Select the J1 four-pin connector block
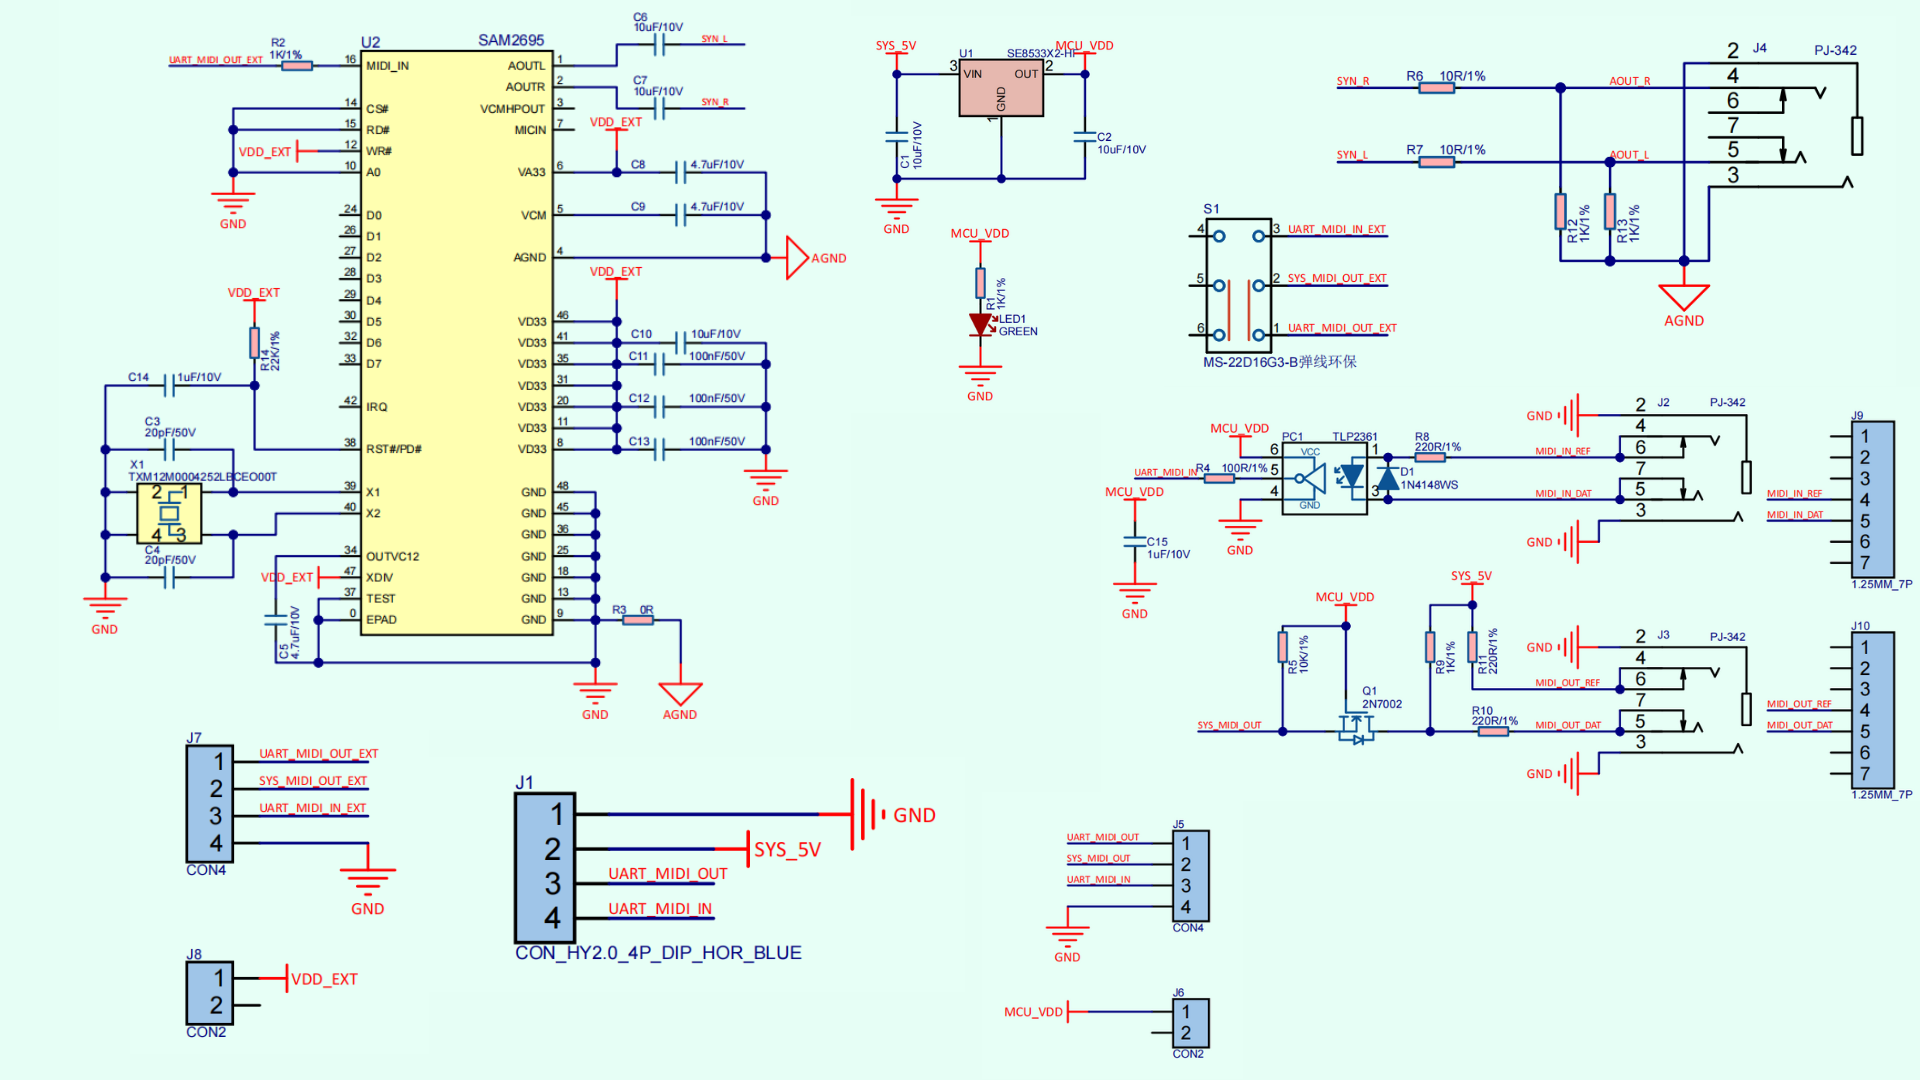The image size is (1920, 1080). coord(545,867)
